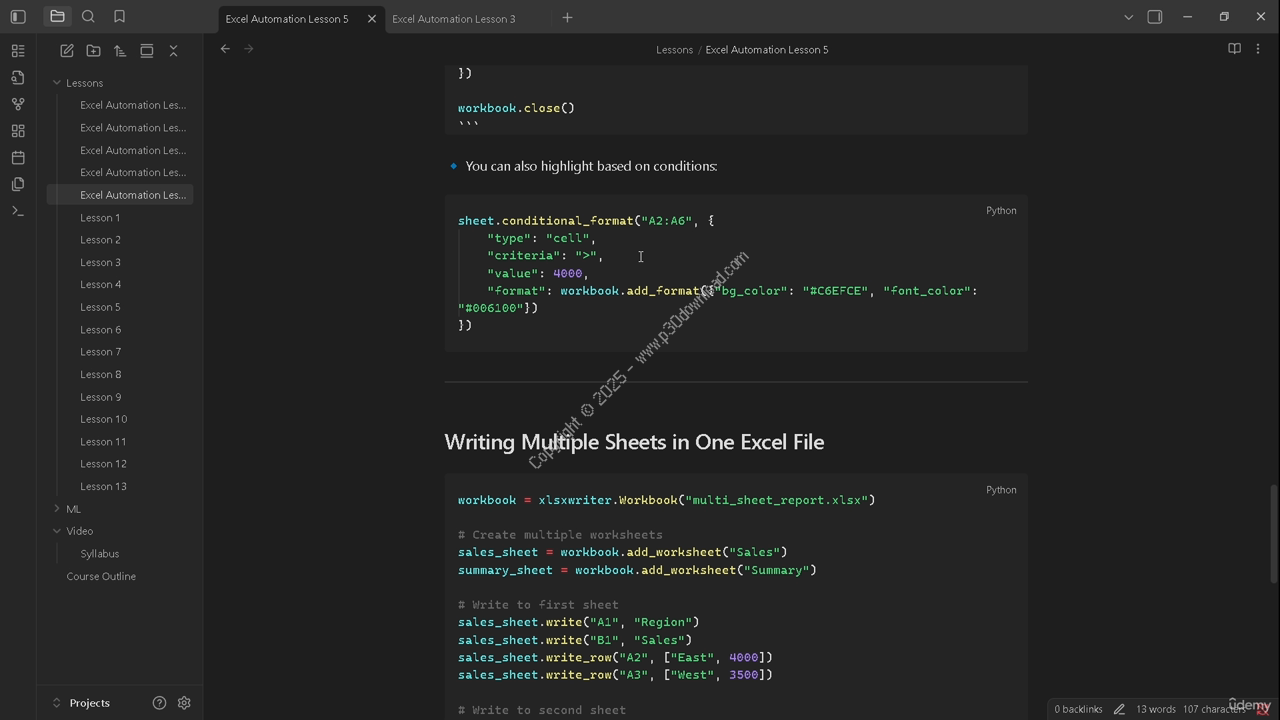Viewport: 1280px width, 720px height.
Task: Open today's daily note calendar icon
Action: [x=18, y=158]
